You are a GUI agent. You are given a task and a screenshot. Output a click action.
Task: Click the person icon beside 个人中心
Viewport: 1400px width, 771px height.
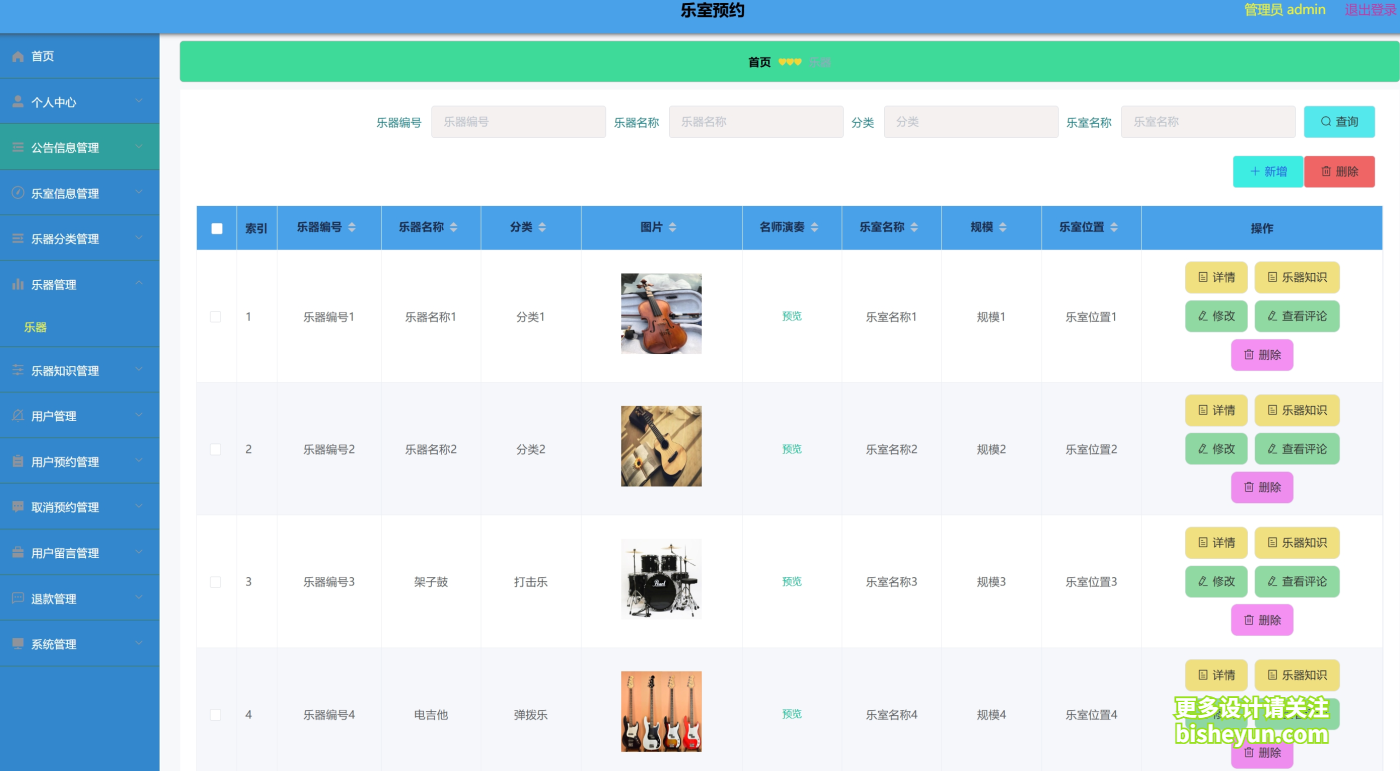[x=18, y=102]
